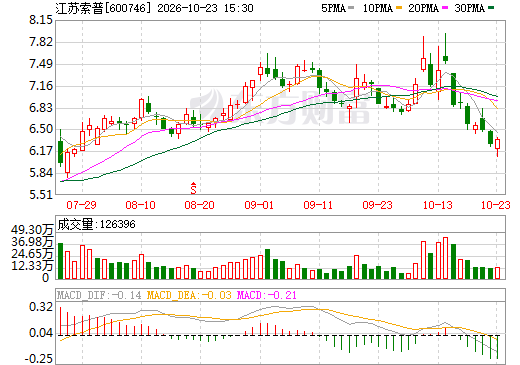
Task: Click price axis label 8.15
Action: (41, 20)
